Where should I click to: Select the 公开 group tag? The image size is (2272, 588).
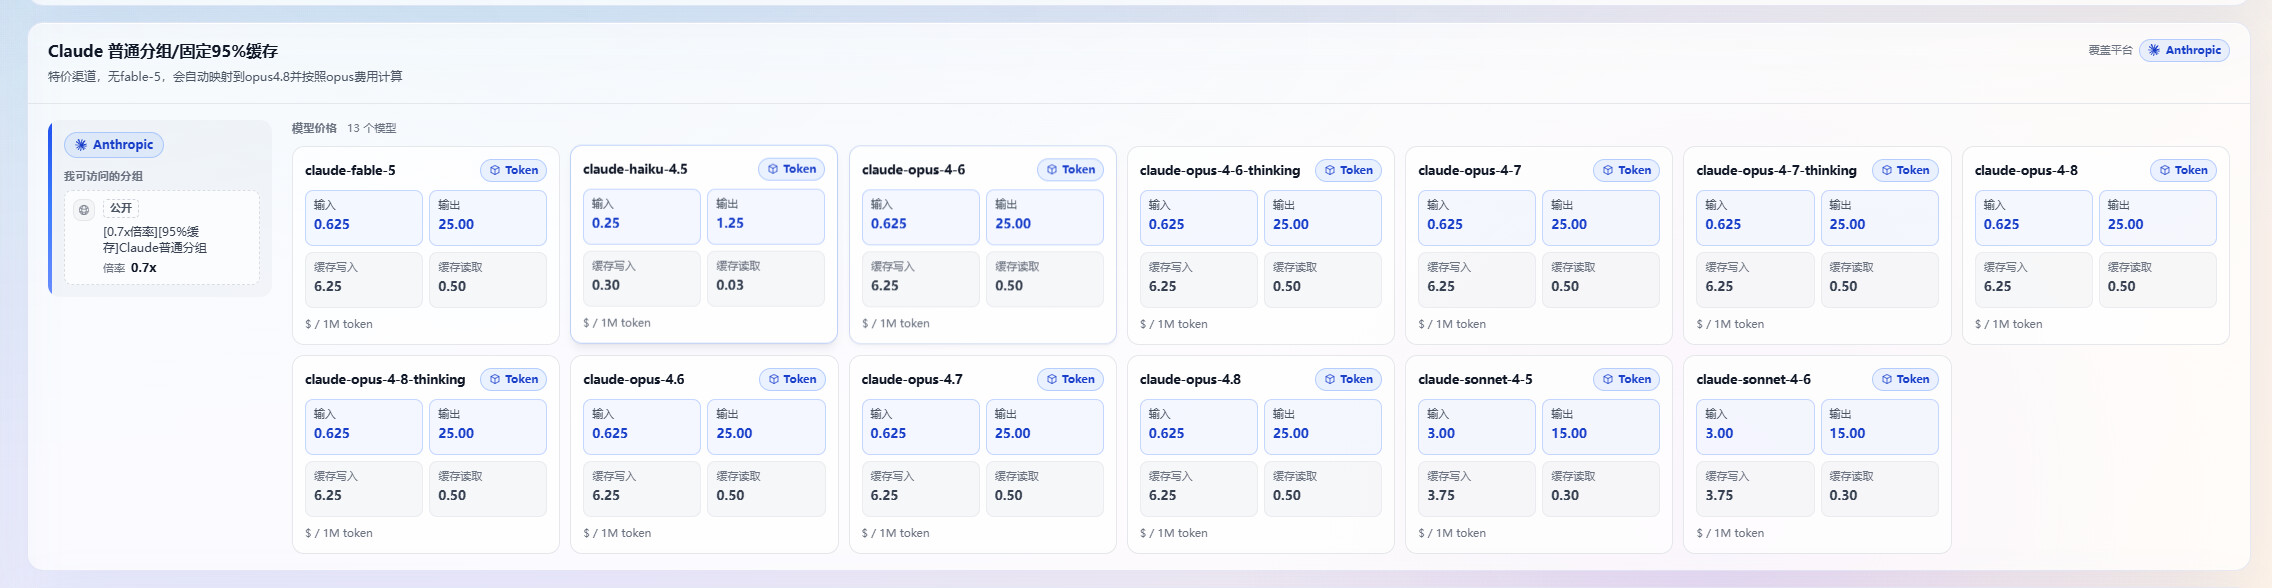coord(121,208)
